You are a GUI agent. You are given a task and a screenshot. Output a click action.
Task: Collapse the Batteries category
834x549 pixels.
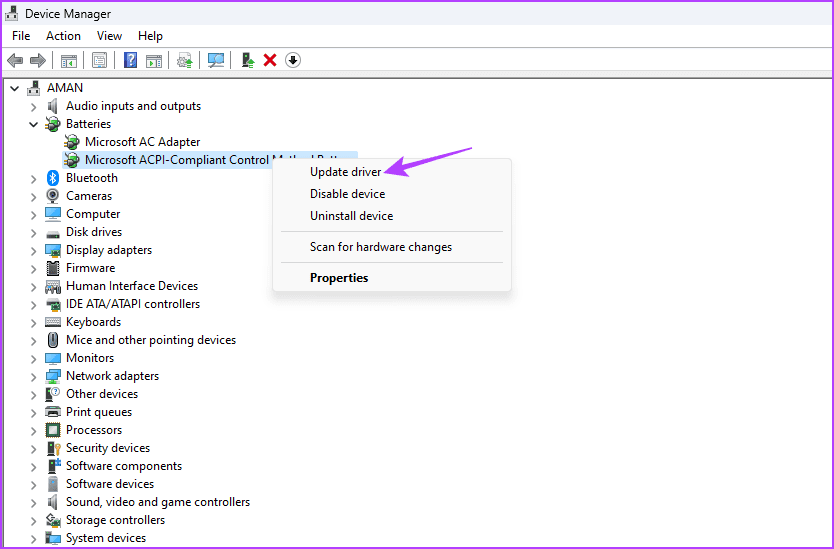(x=34, y=124)
